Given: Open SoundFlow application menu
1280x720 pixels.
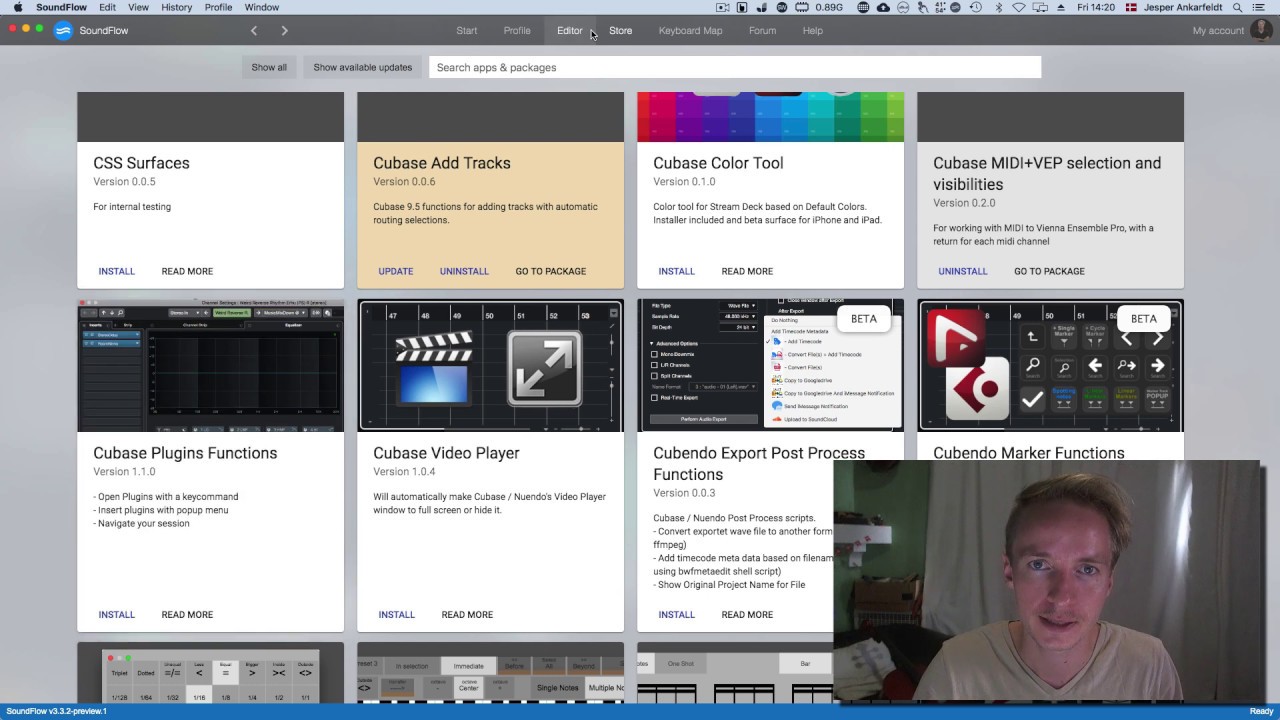Looking at the screenshot, I should point(61,7).
